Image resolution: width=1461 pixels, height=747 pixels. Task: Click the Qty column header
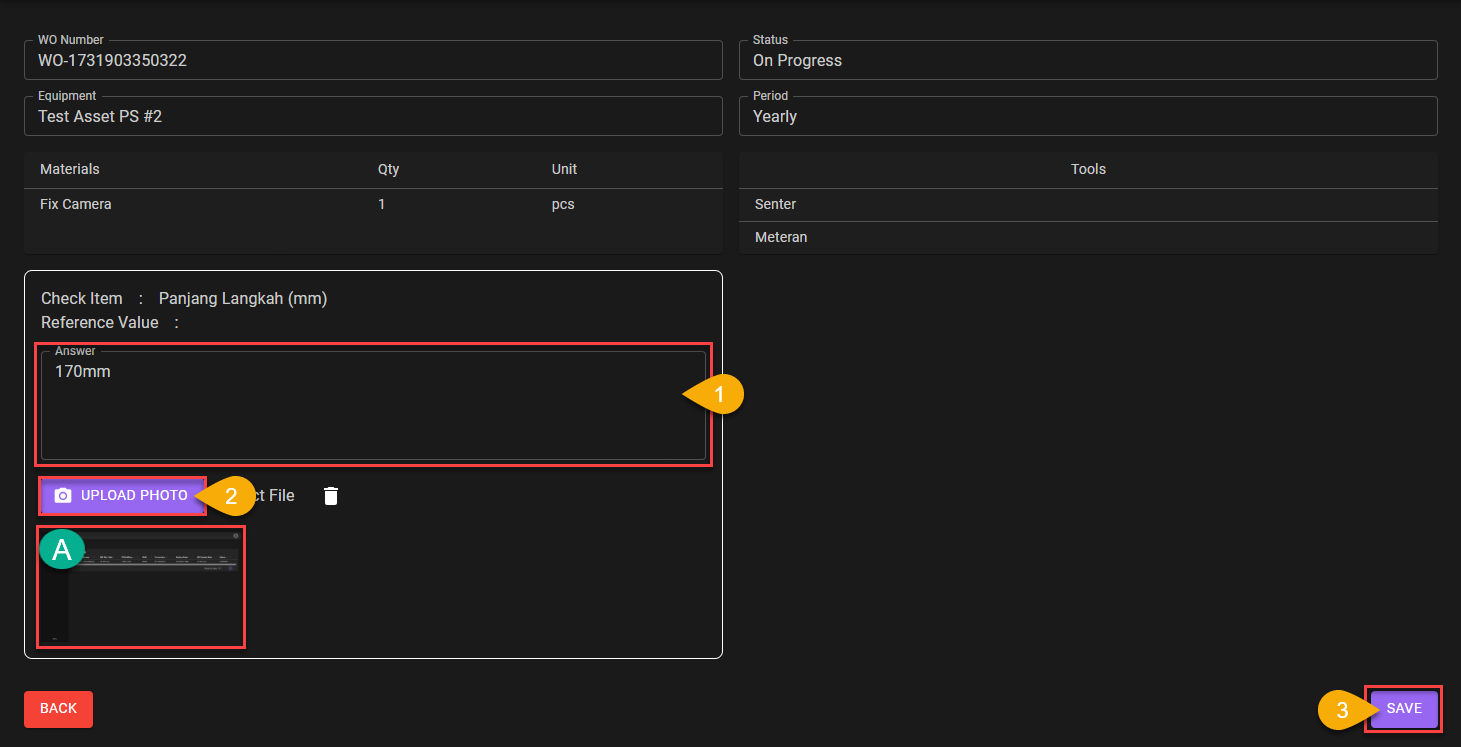tap(388, 169)
